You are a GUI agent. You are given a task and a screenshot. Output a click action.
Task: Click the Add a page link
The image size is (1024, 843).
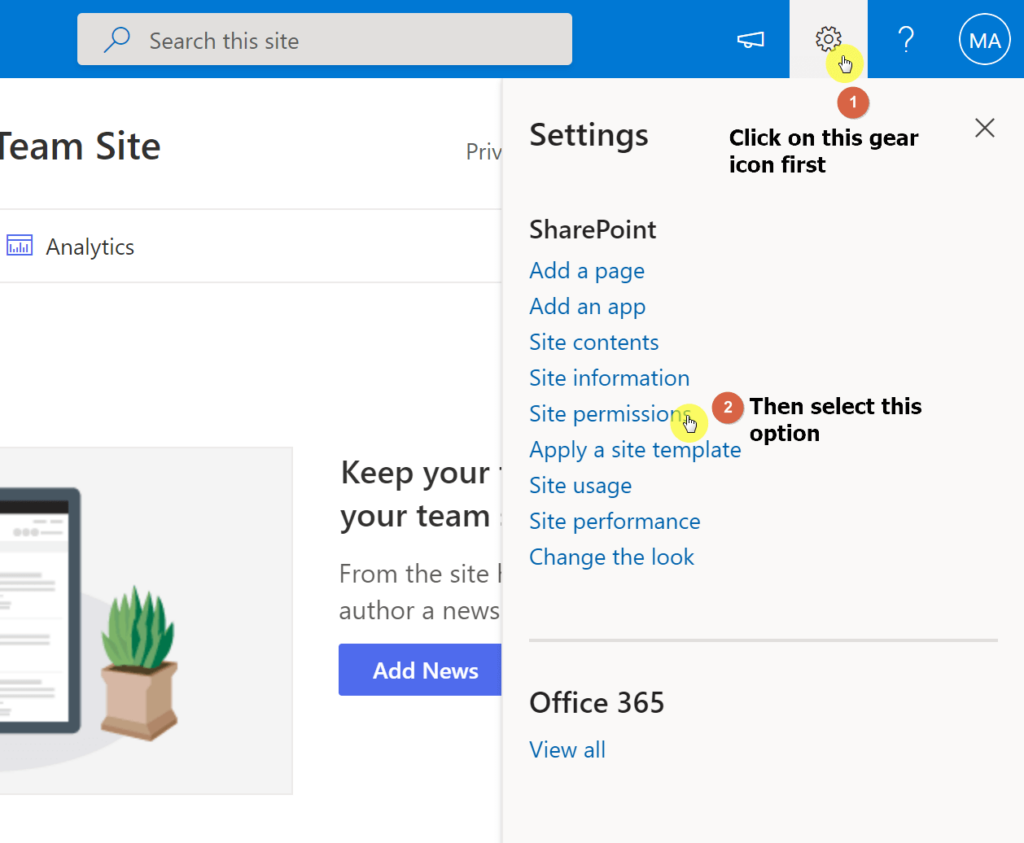[x=586, y=270]
